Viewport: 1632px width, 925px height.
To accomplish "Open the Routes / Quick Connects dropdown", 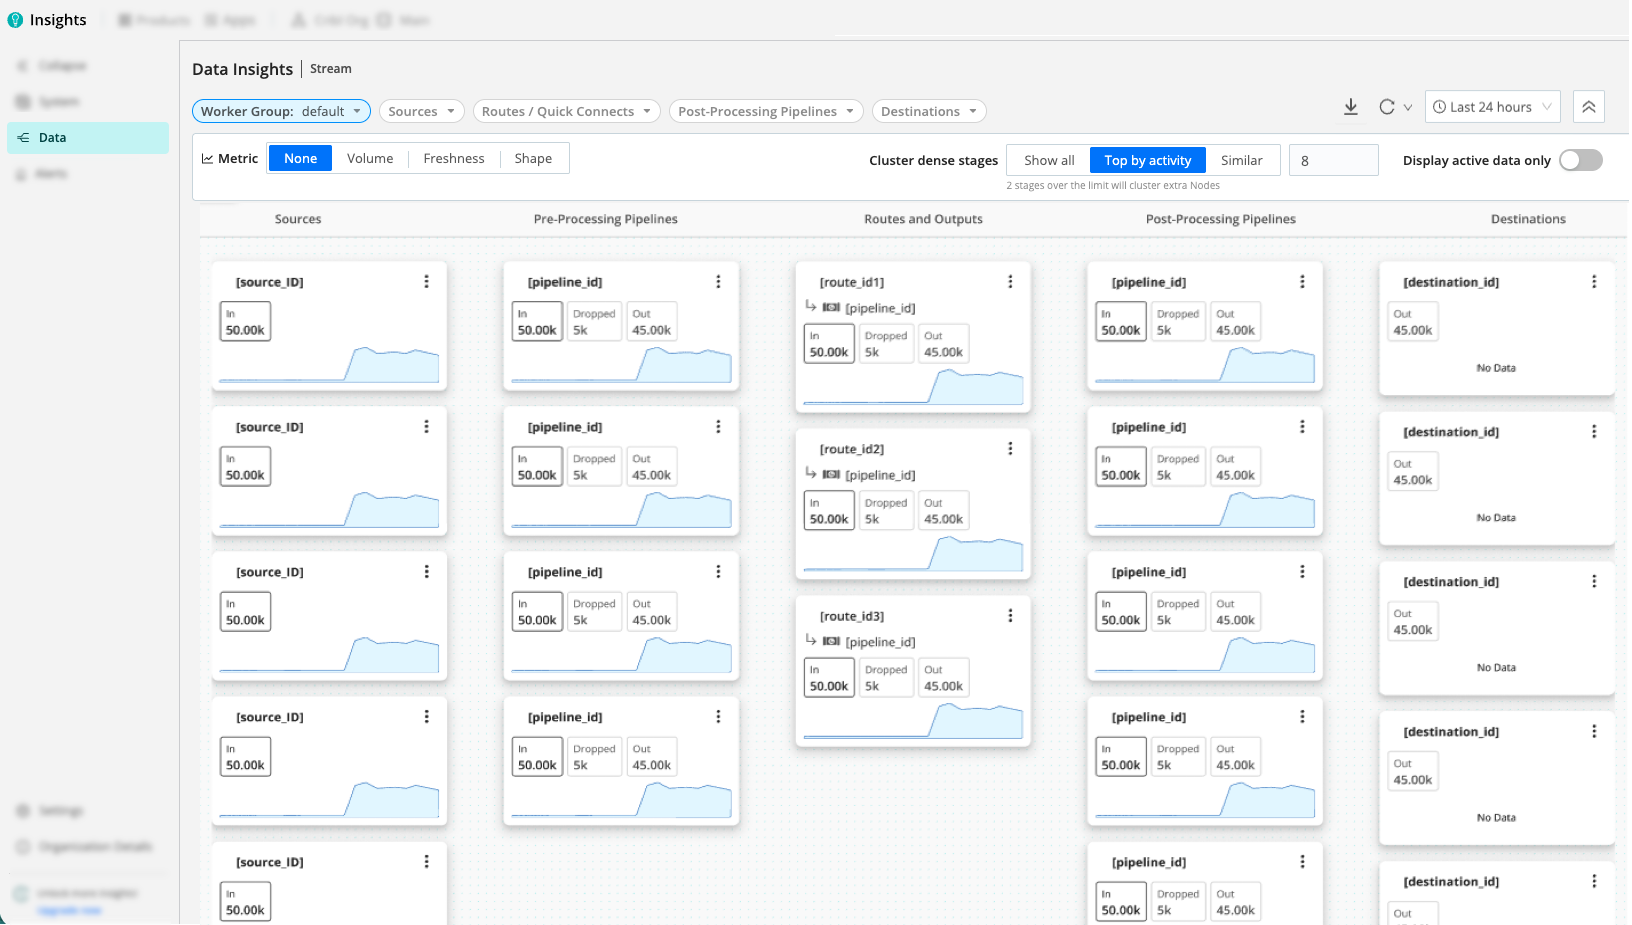I will 566,111.
